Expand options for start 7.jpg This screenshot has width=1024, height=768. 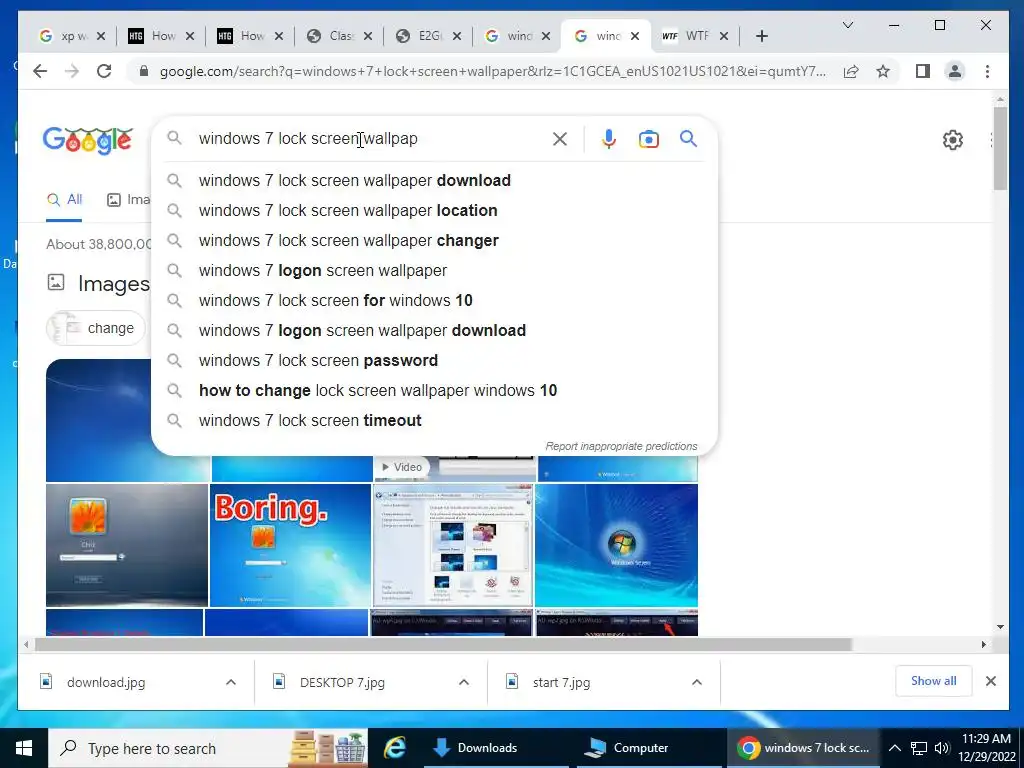point(697,682)
